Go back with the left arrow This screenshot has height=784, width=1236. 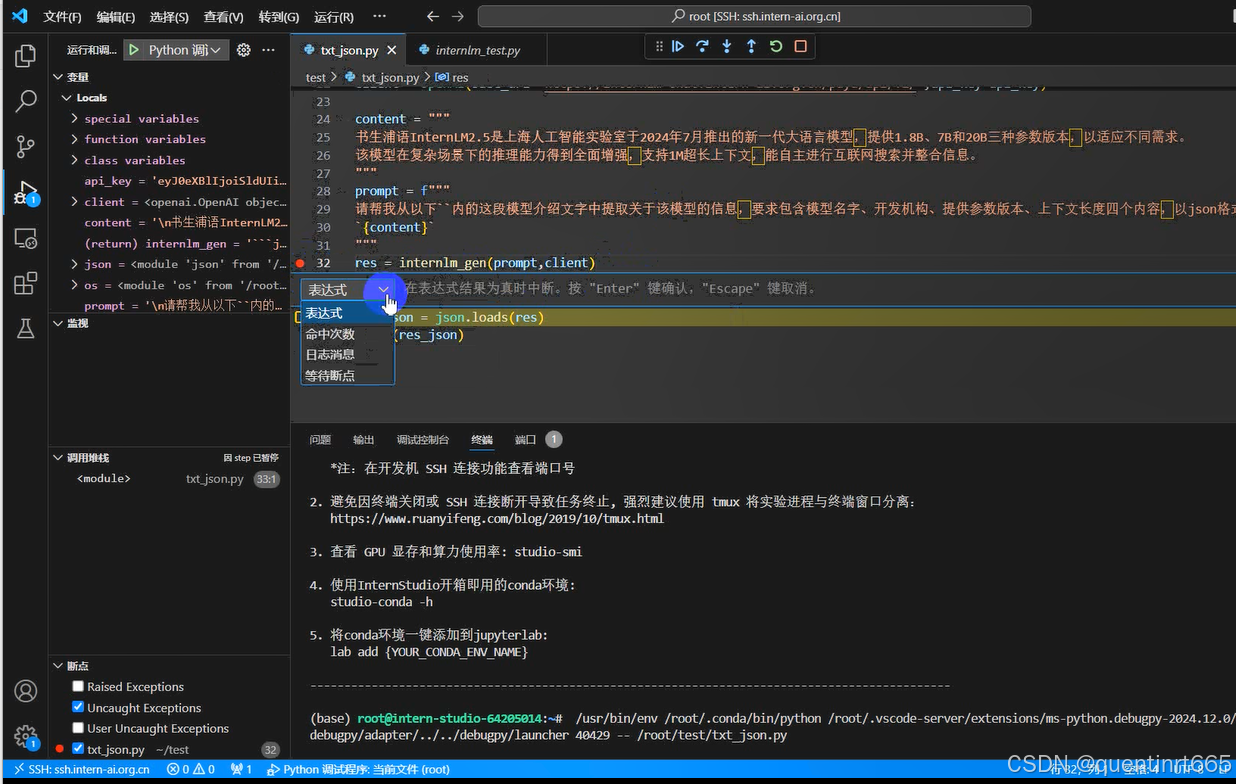tap(433, 17)
